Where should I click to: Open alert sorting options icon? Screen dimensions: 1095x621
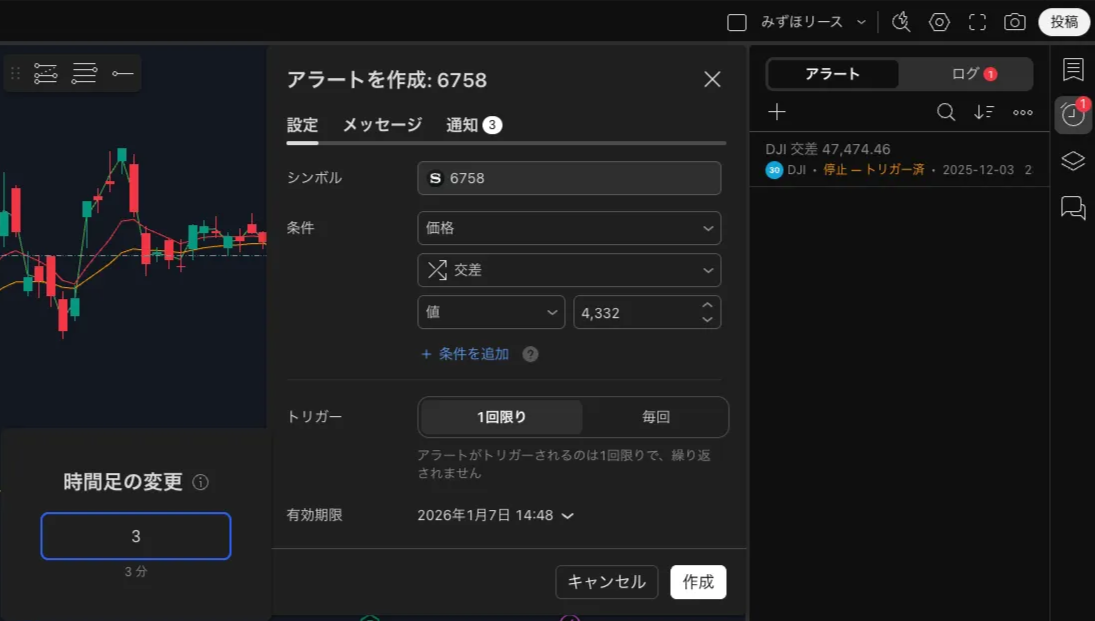(x=984, y=112)
